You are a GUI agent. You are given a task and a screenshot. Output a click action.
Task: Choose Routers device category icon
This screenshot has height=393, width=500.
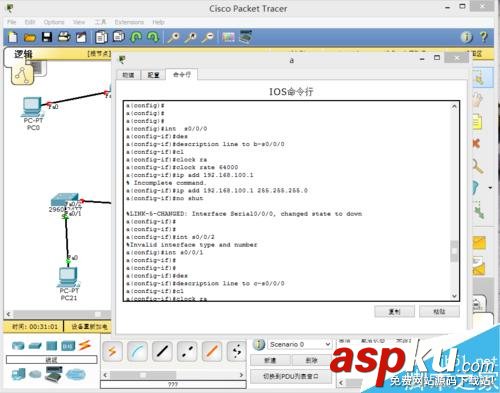click(18, 346)
